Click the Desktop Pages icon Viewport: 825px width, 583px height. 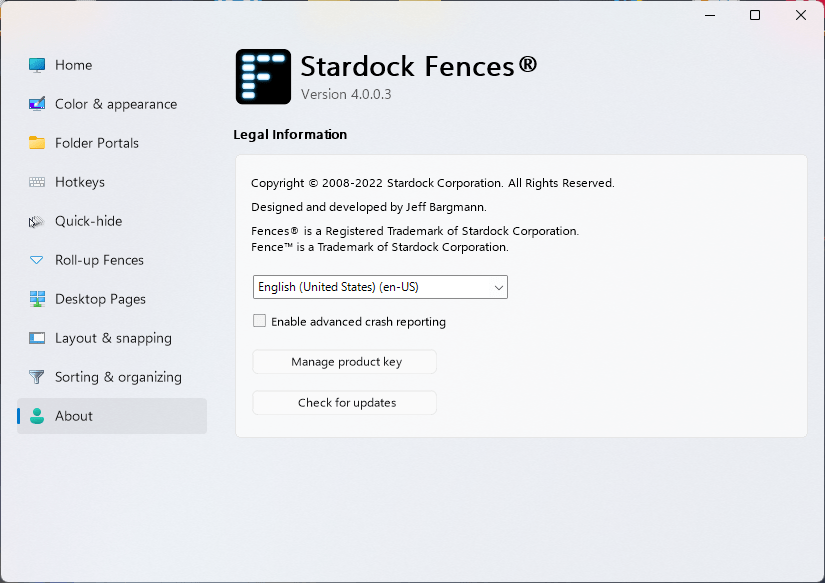pyautogui.click(x=37, y=299)
